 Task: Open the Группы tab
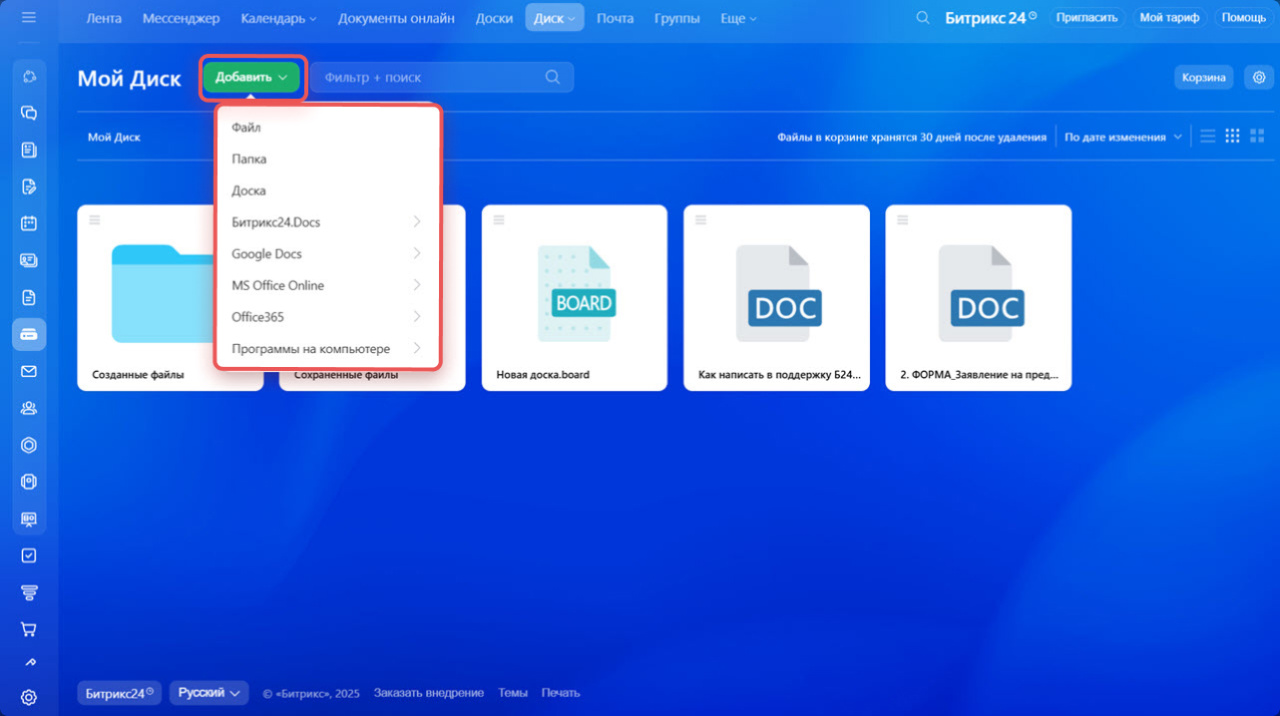point(677,18)
